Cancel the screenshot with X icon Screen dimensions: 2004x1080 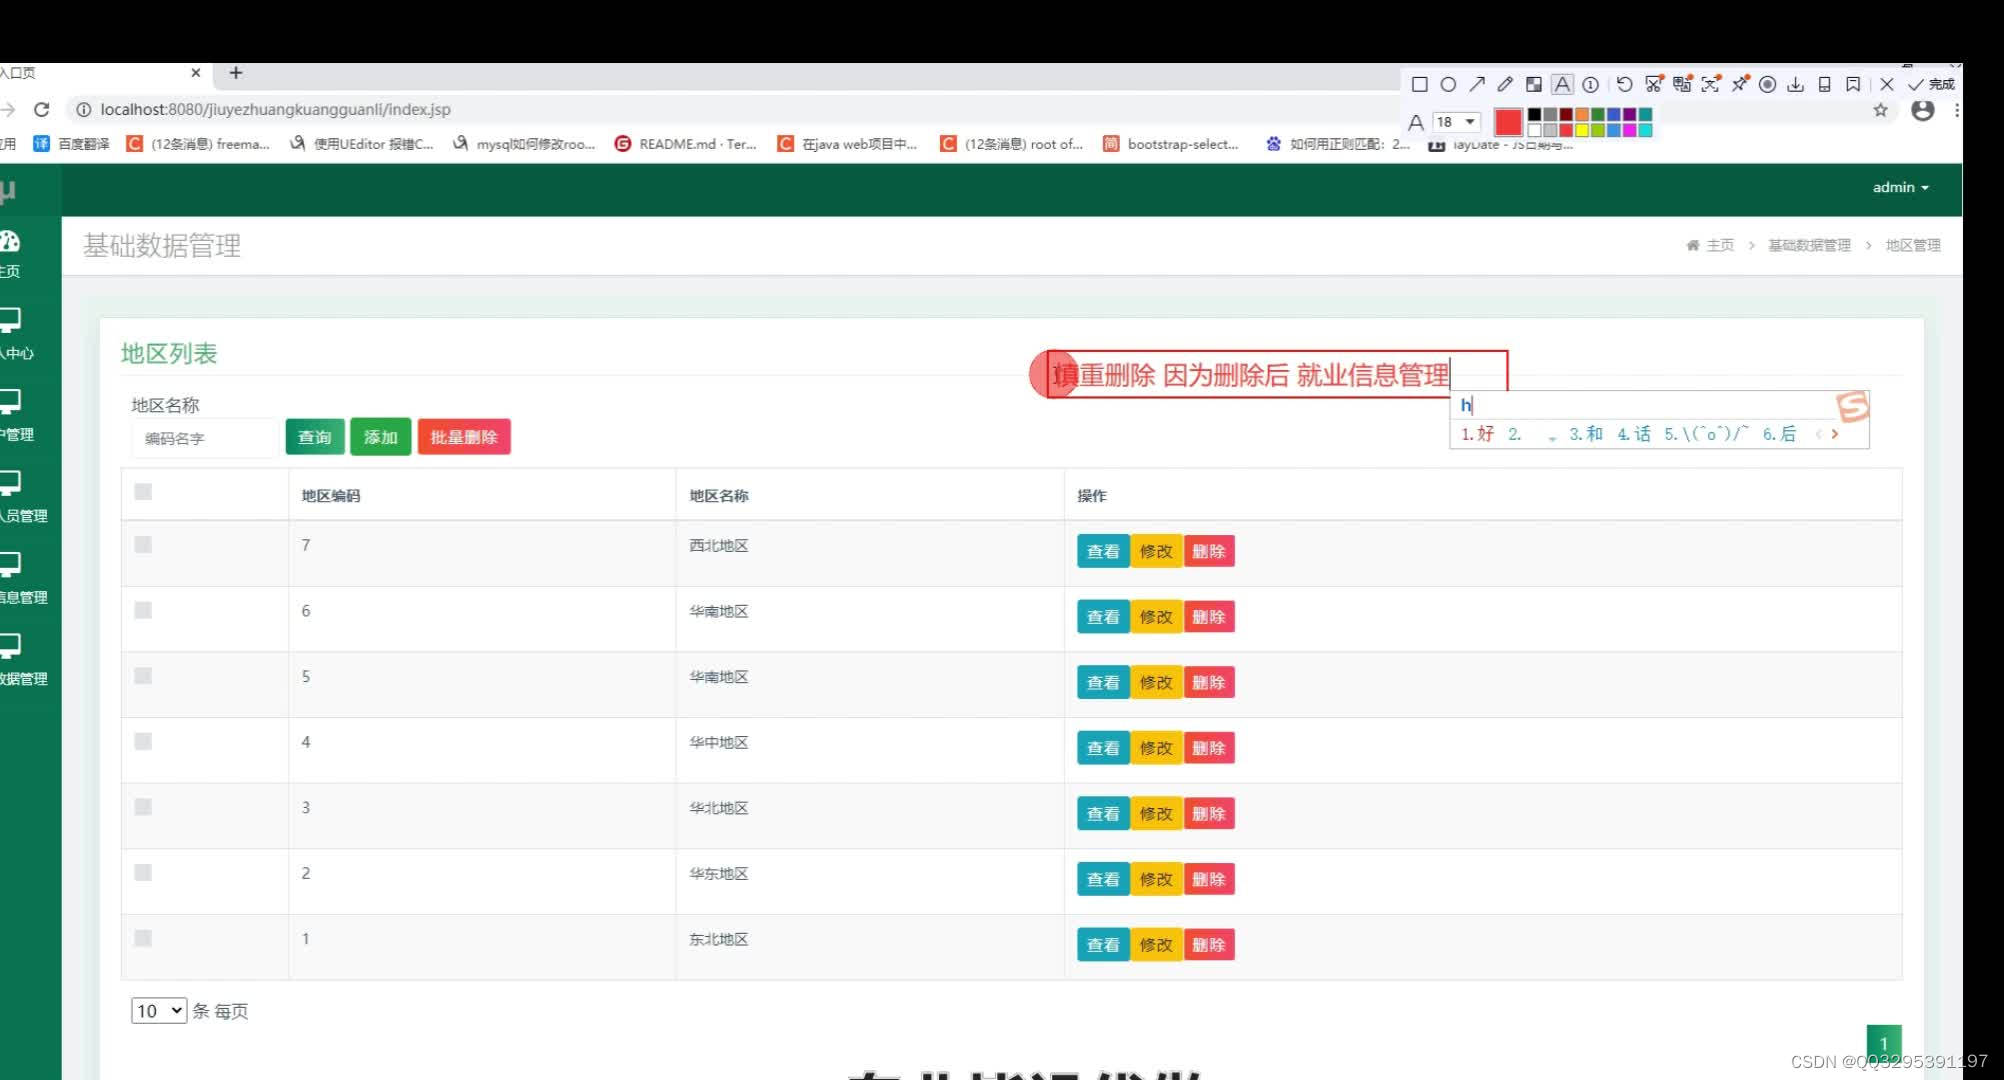(1887, 84)
